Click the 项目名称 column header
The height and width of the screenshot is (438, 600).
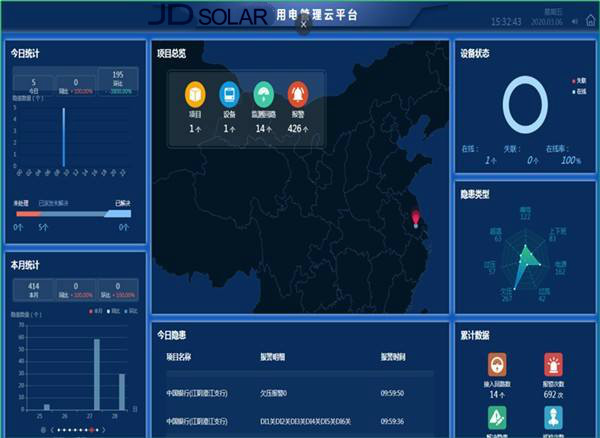coord(178,357)
